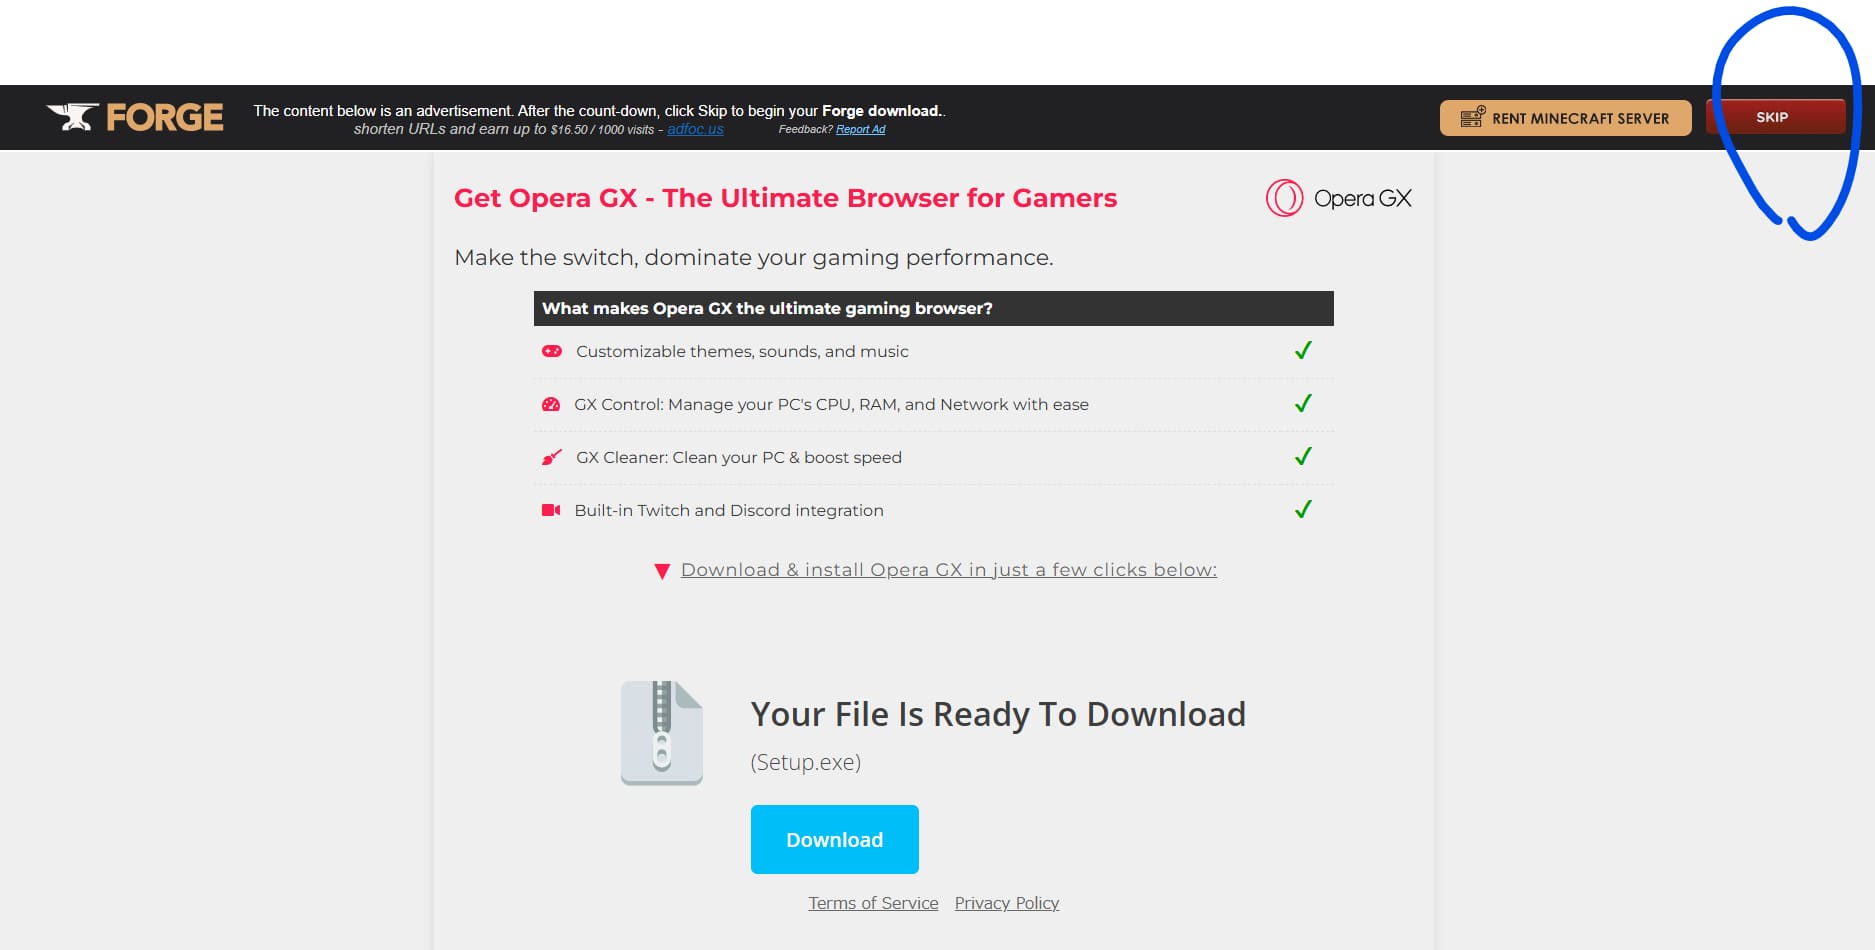Click the Get Opera GX headline
The width and height of the screenshot is (1875, 950).
point(785,198)
